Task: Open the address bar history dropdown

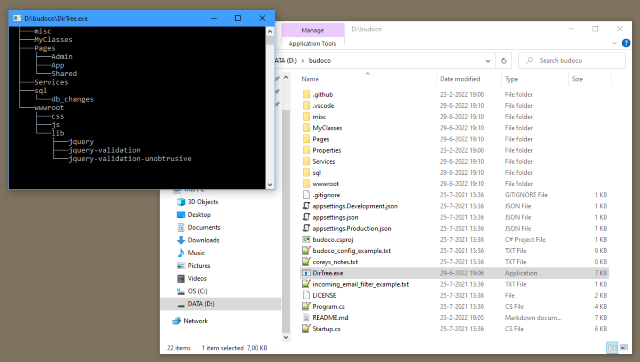Action: click(488, 60)
